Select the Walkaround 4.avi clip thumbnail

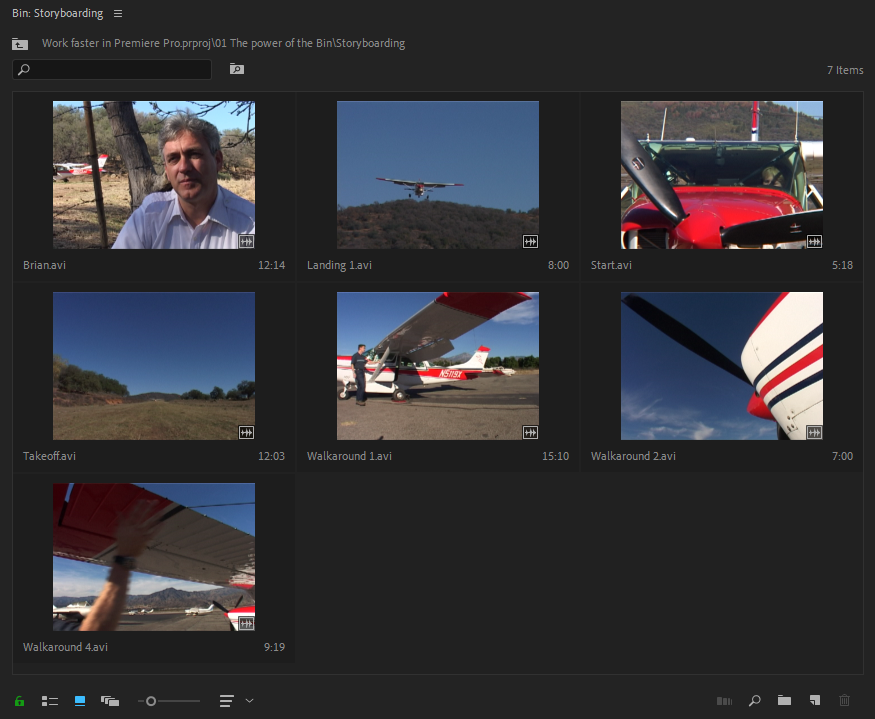point(153,557)
